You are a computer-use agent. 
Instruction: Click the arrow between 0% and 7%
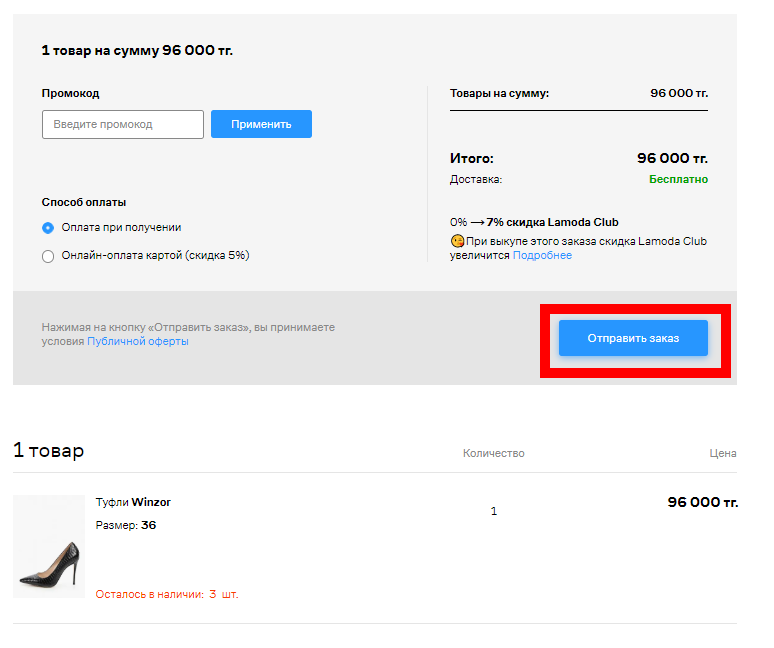pyautogui.click(x=477, y=222)
